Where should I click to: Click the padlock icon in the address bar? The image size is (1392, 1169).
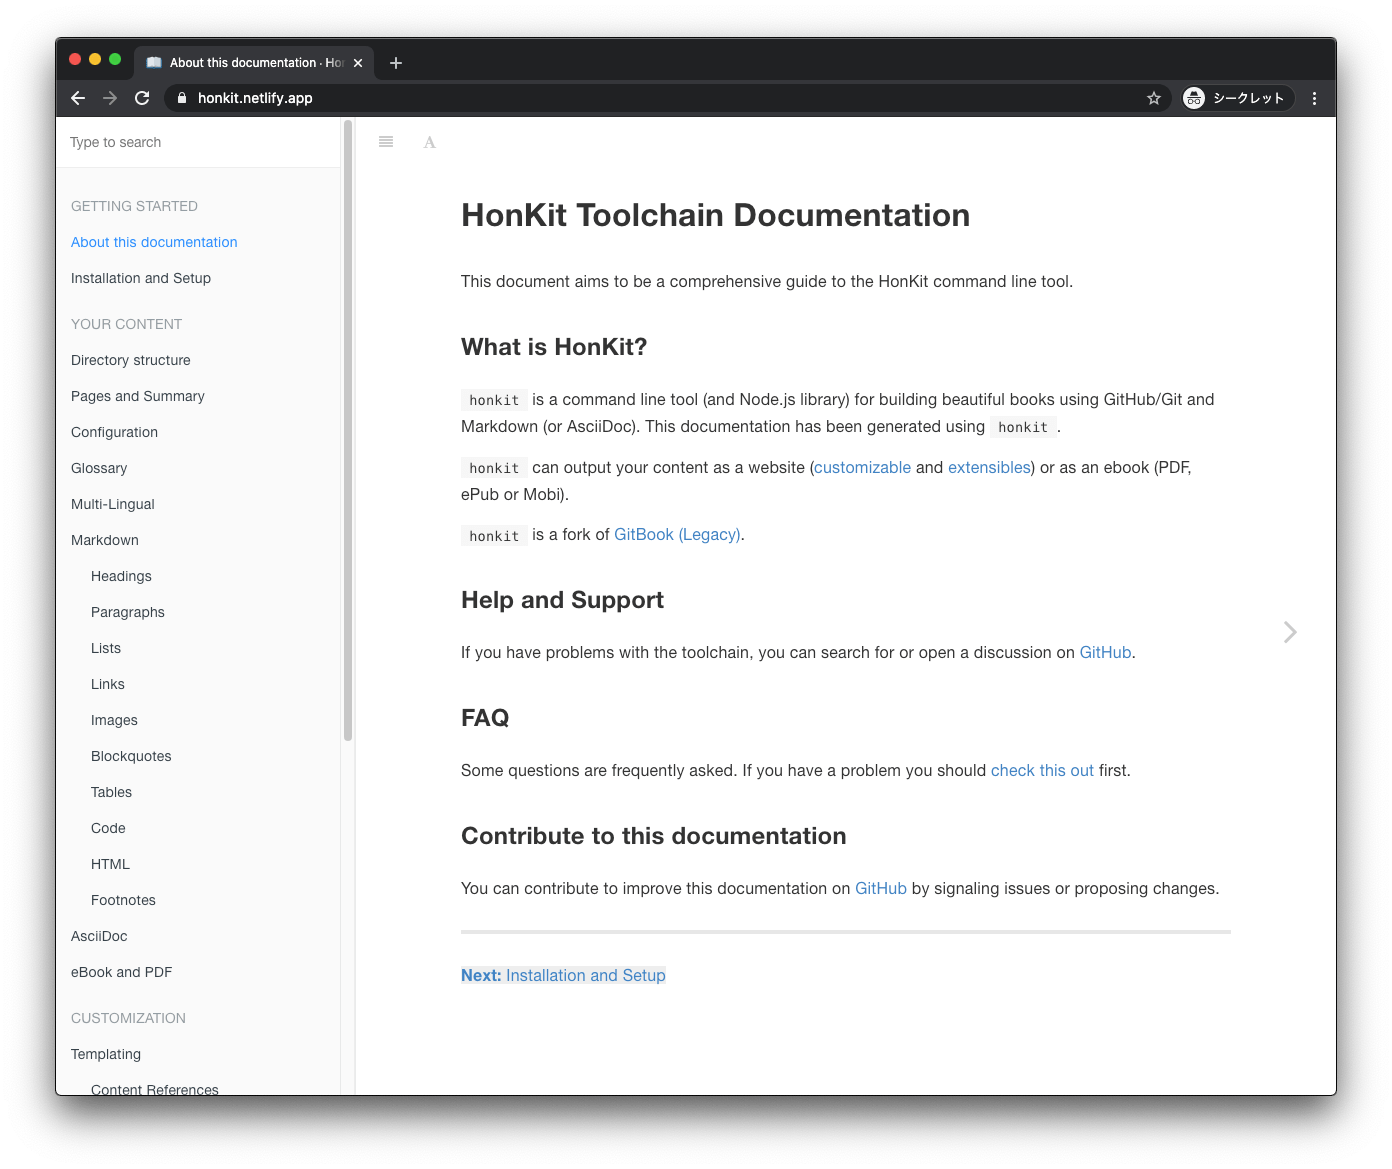(182, 98)
